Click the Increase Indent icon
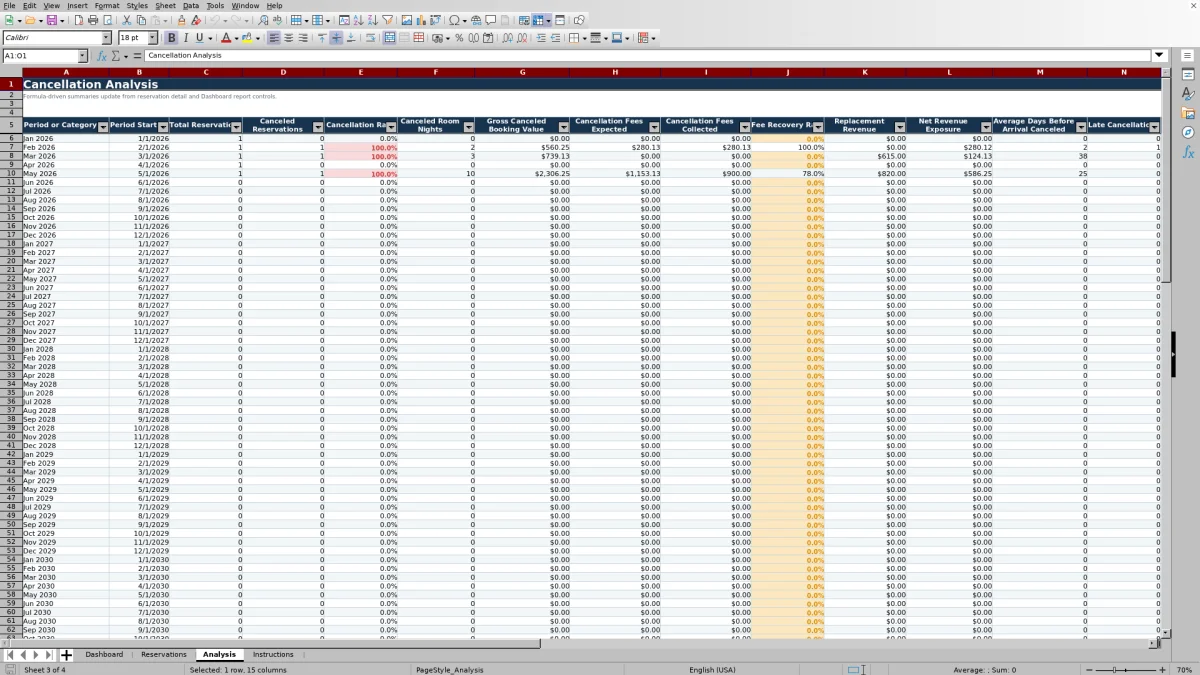The height and width of the screenshot is (675, 1200). [x=541, y=38]
